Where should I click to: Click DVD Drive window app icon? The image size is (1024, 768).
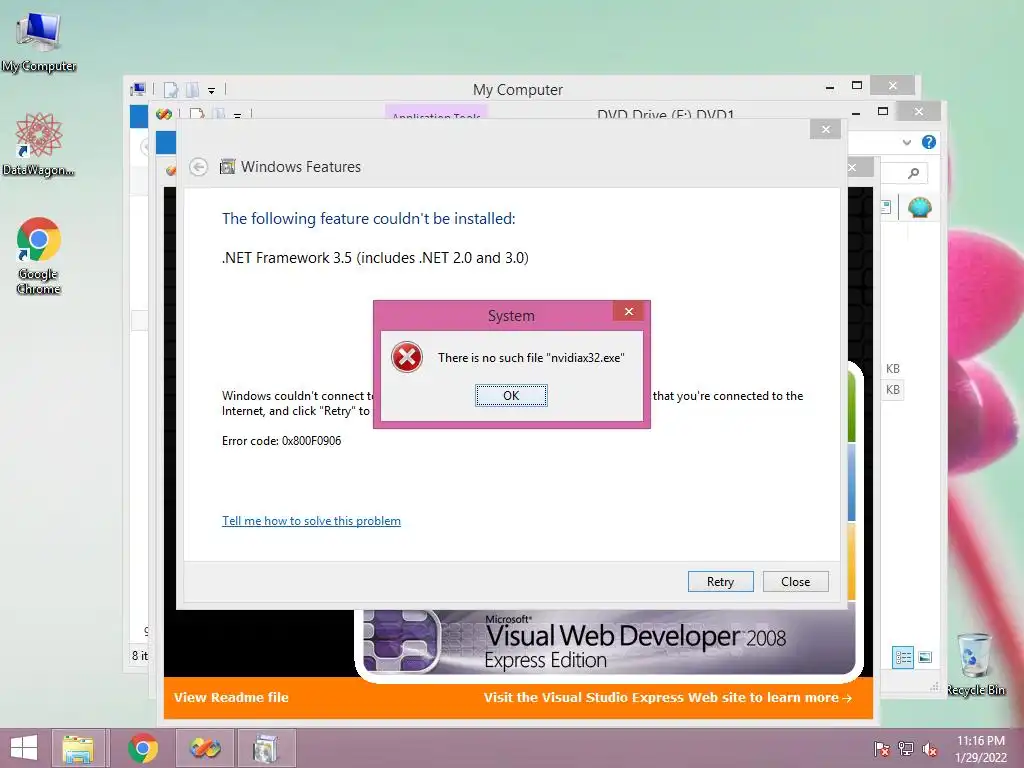click(x=164, y=114)
